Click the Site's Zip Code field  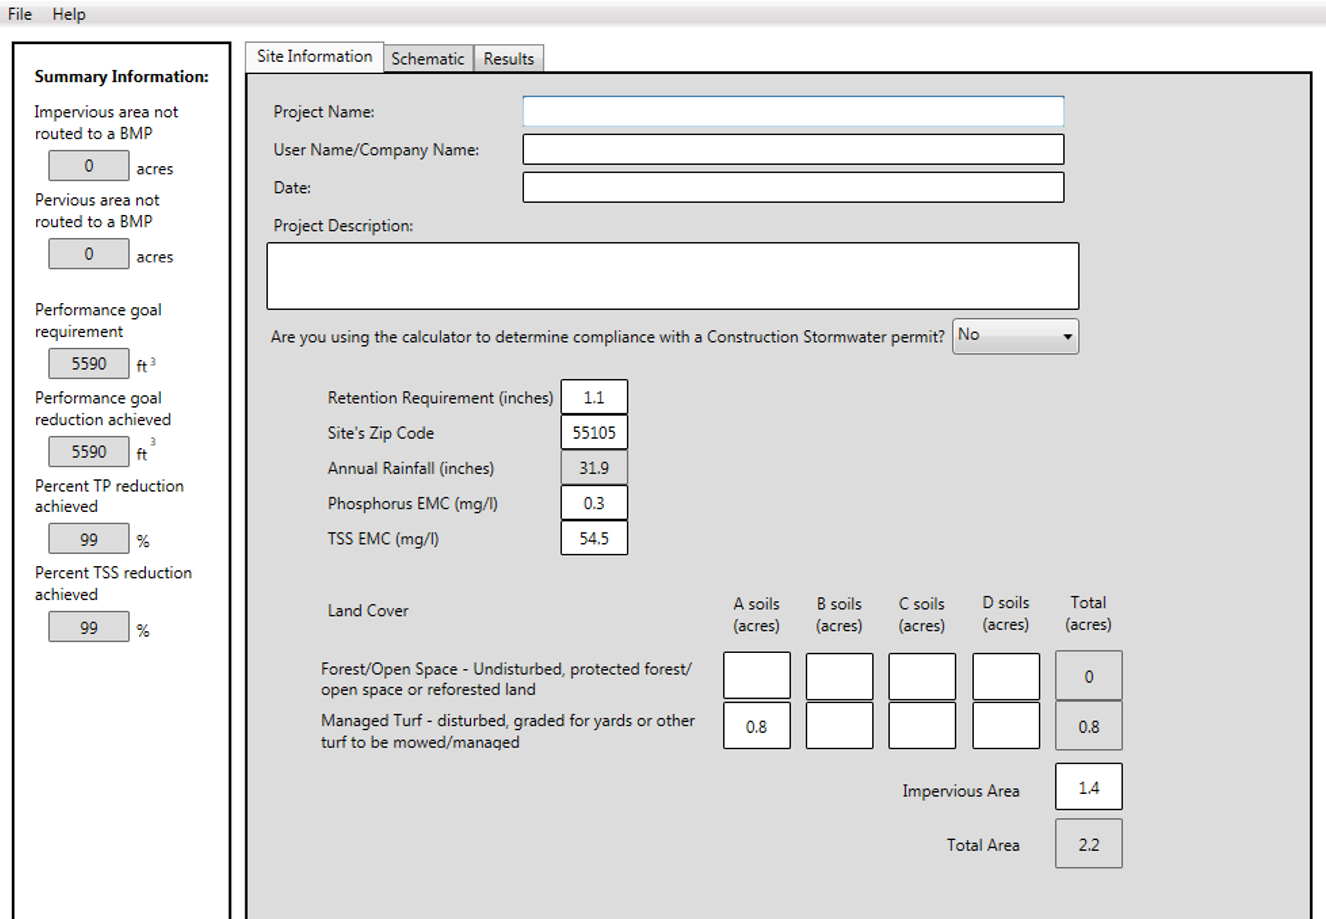pos(596,432)
